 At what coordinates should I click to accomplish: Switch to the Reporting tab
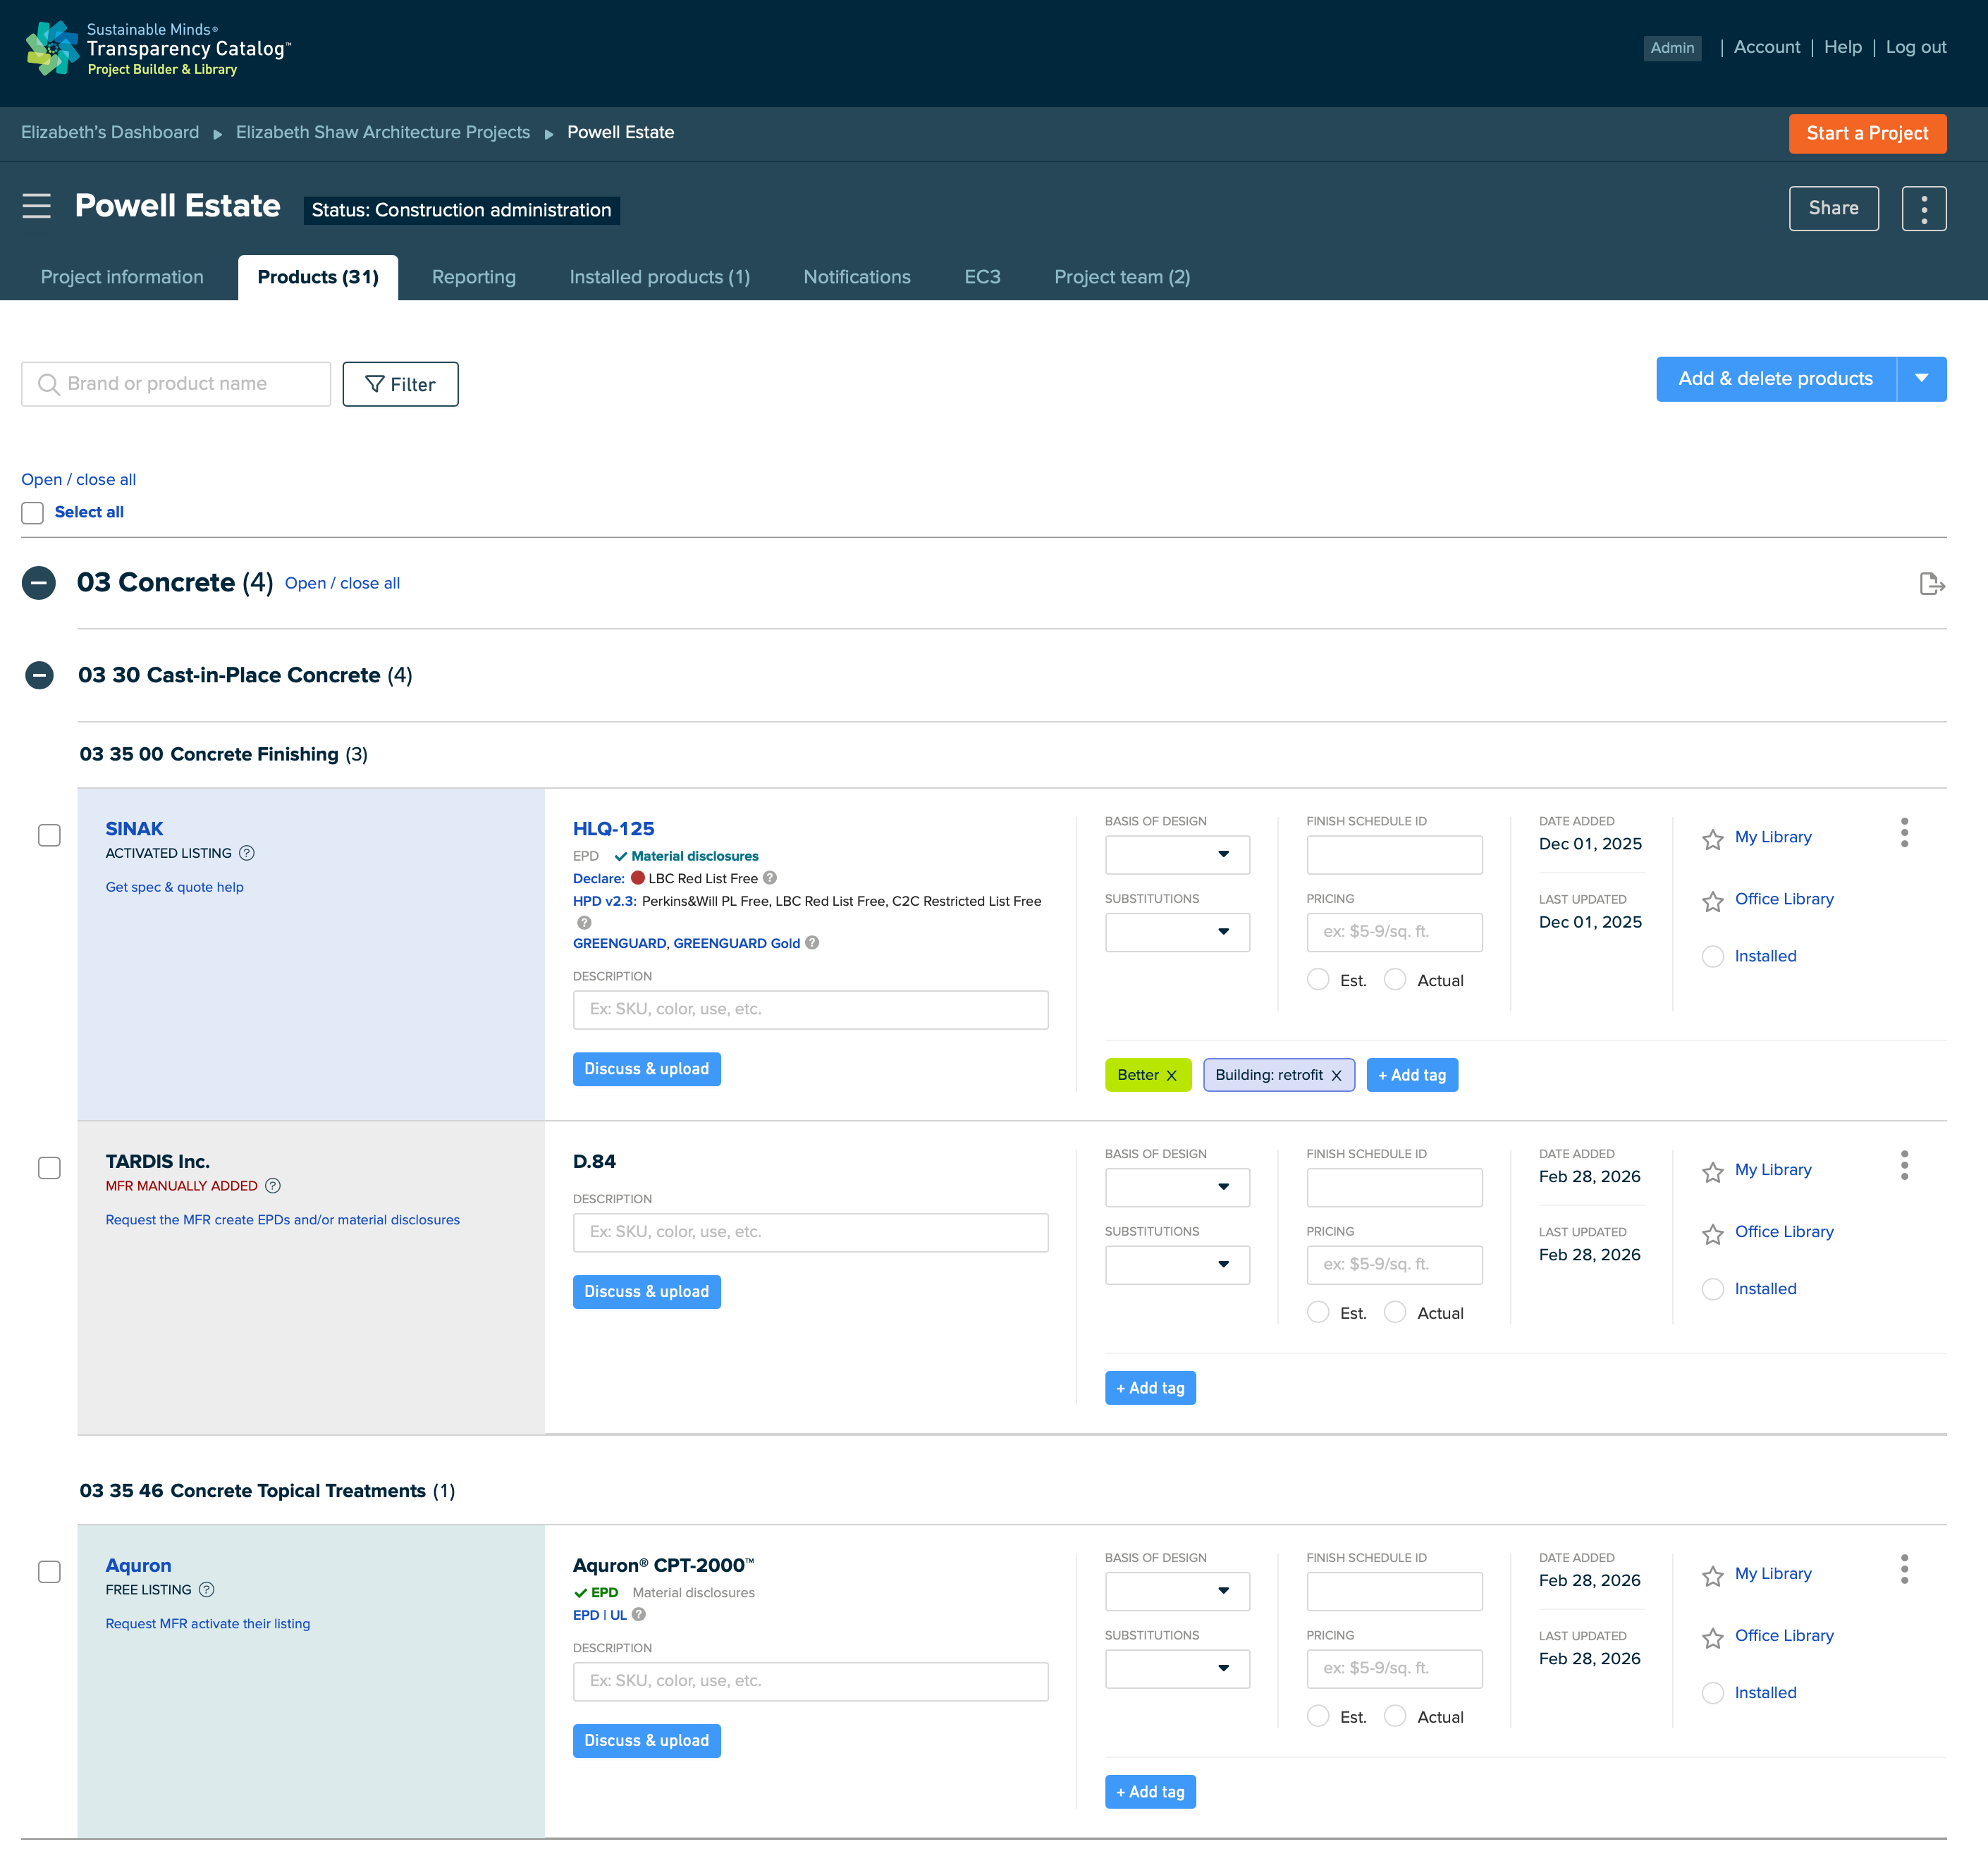pyautogui.click(x=474, y=277)
